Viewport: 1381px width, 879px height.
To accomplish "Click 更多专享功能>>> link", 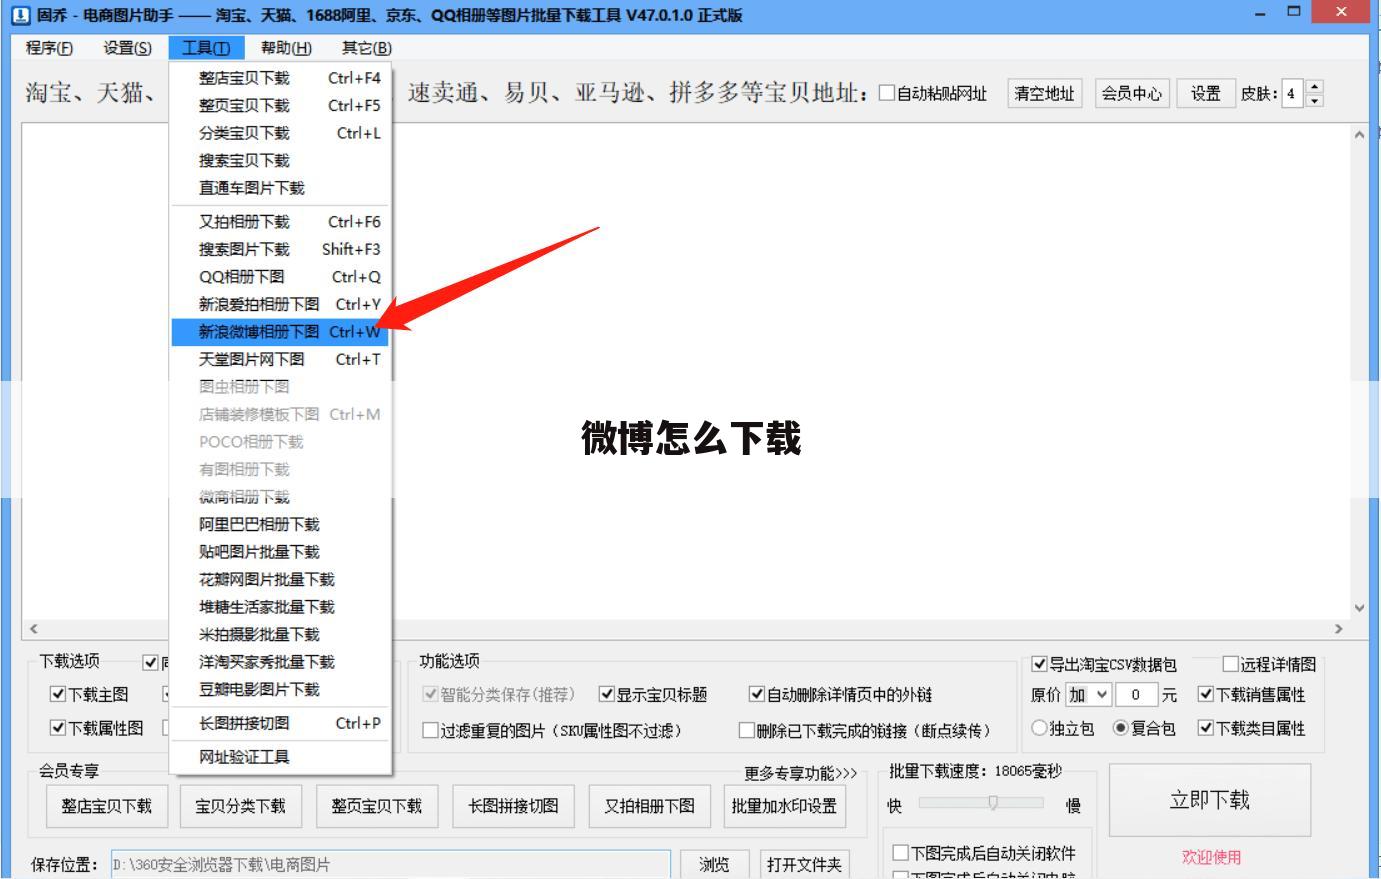I will 801,774.
